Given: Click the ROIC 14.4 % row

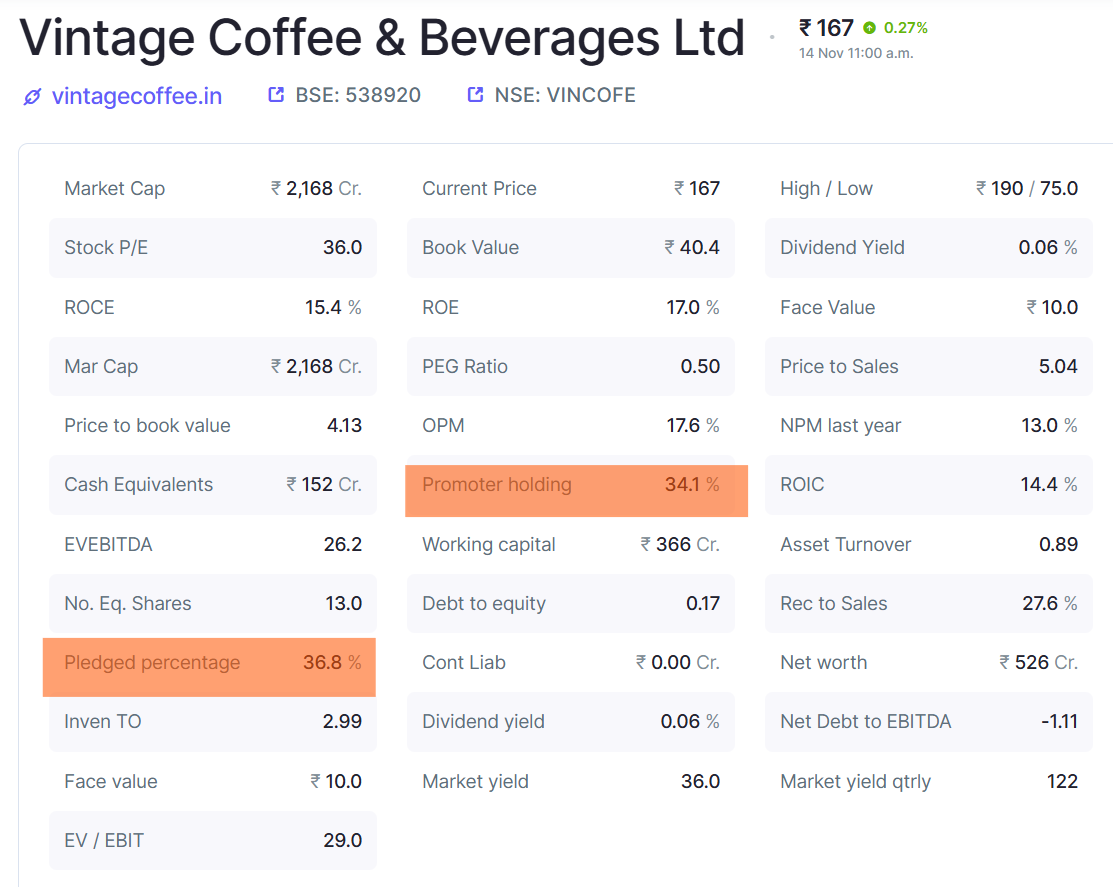Looking at the screenshot, I should click(x=928, y=485).
